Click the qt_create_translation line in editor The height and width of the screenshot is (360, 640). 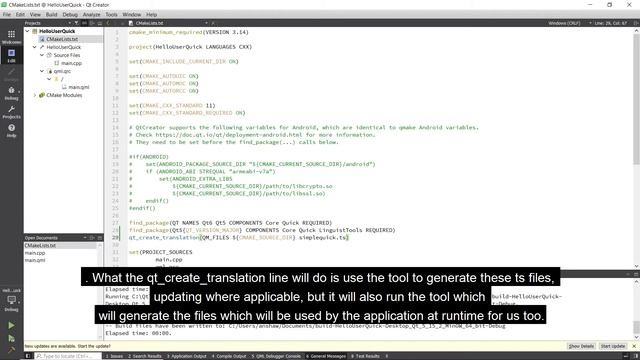tap(239, 238)
